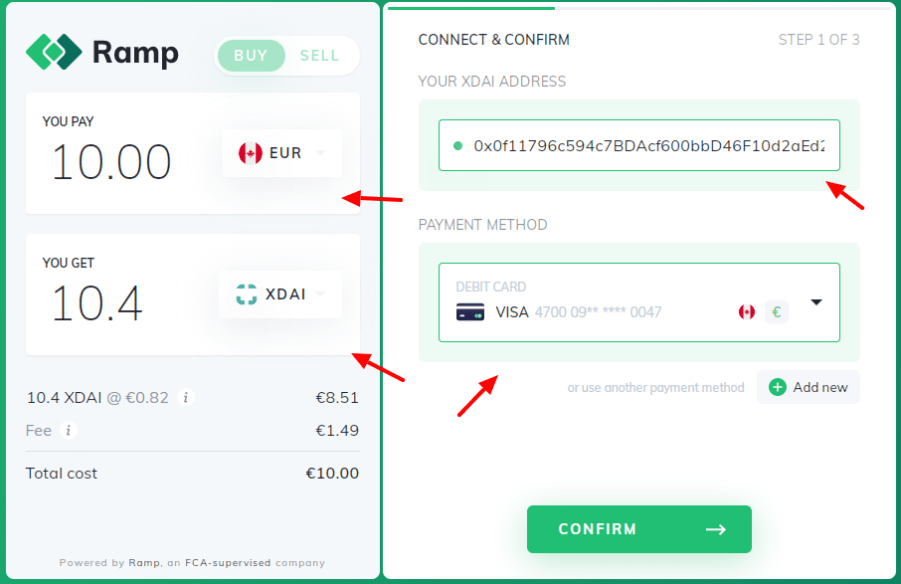Open the exchange rate info icon
Image resolution: width=901 pixels, height=584 pixels.
coord(186,397)
